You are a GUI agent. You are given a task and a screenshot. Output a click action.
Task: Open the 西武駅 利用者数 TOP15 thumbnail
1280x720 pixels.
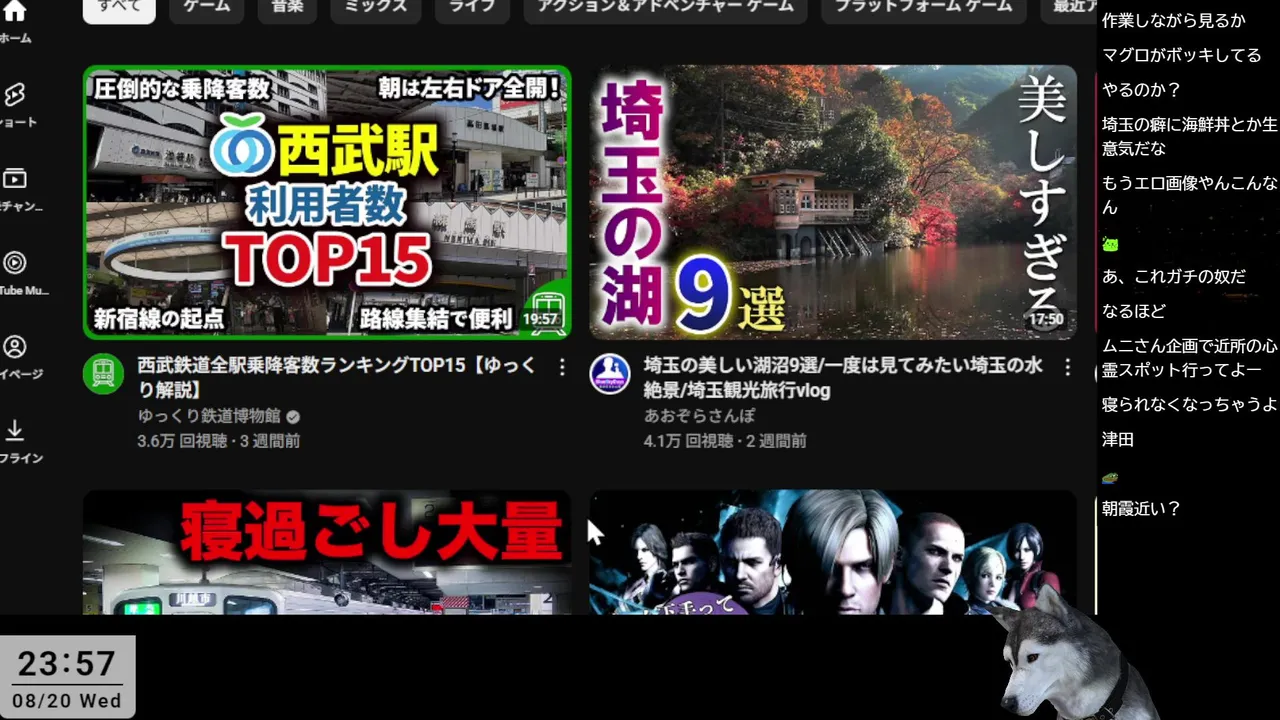pos(327,203)
